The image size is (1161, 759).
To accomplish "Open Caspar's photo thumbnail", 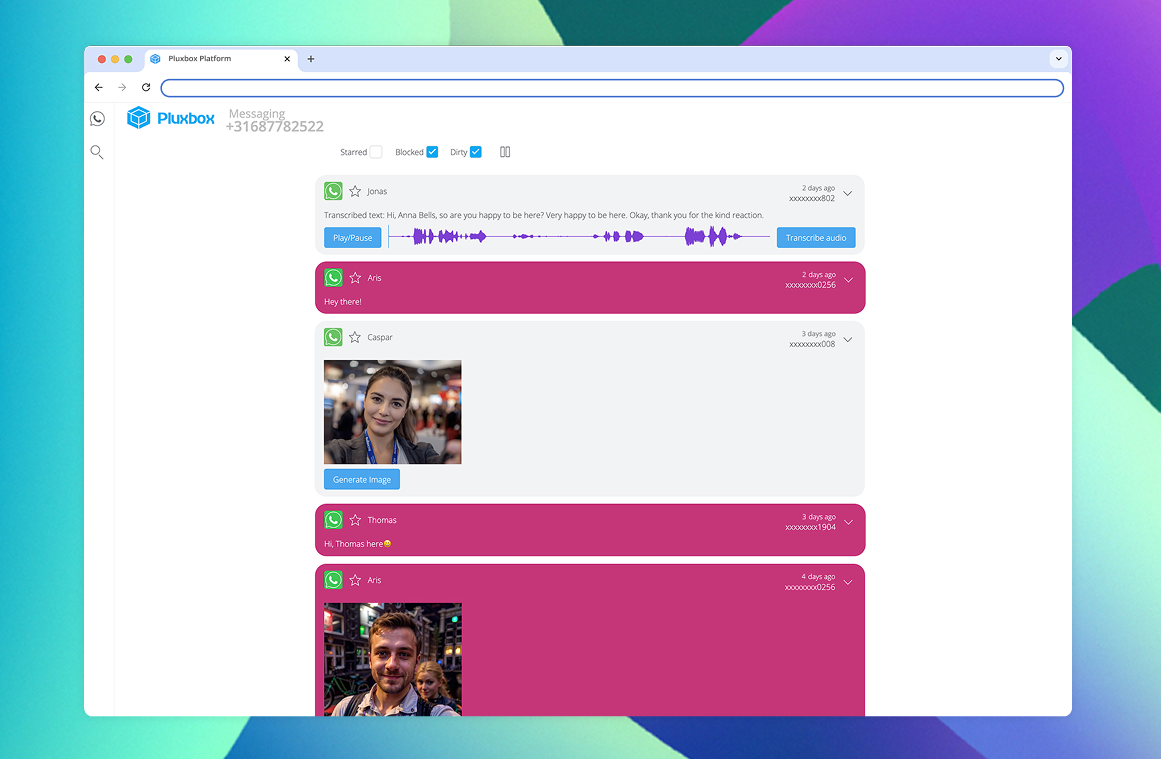I will coord(392,412).
